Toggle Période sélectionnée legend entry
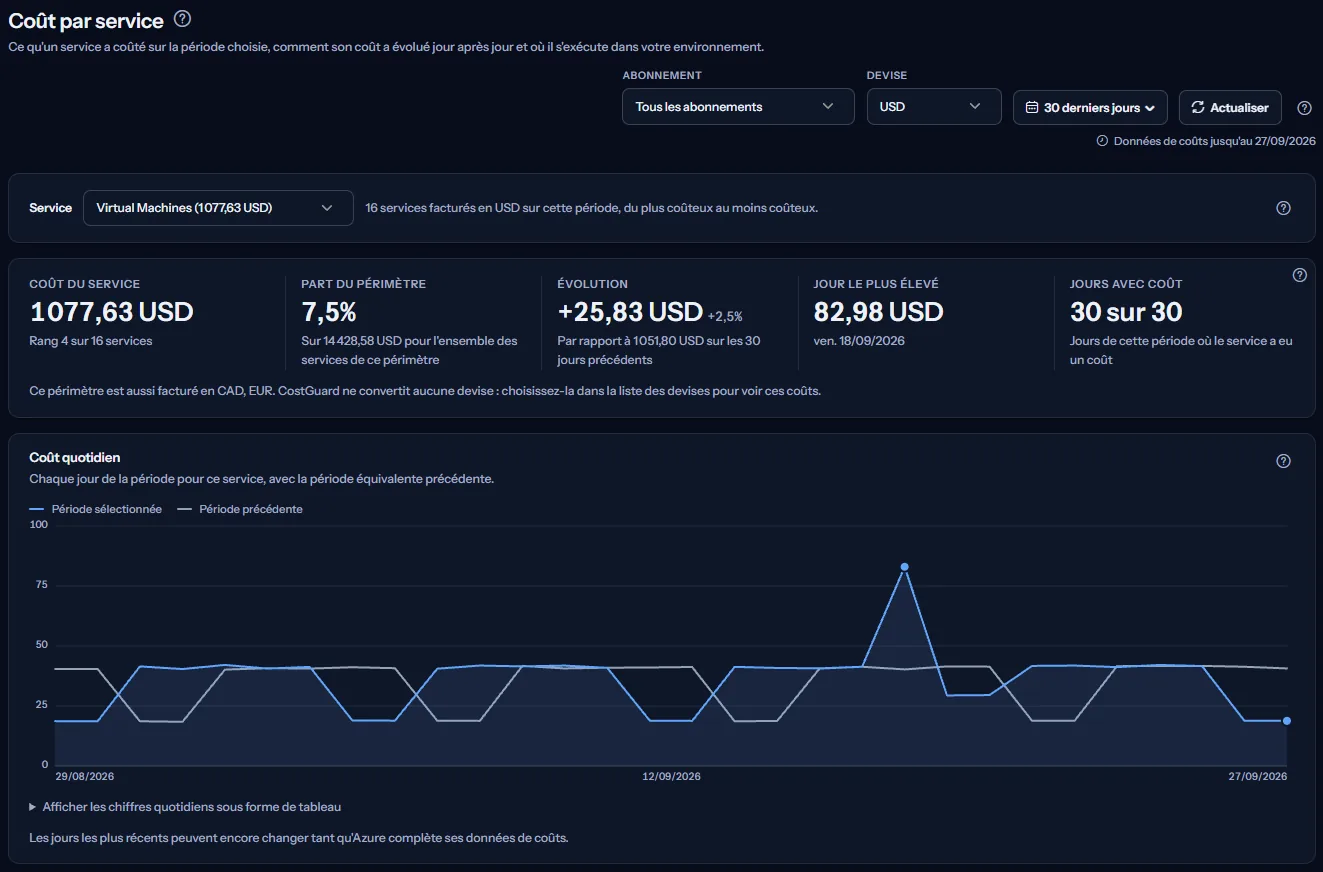Image resolution: width=1323 pixels, height=872 pixels. [96, 509]
